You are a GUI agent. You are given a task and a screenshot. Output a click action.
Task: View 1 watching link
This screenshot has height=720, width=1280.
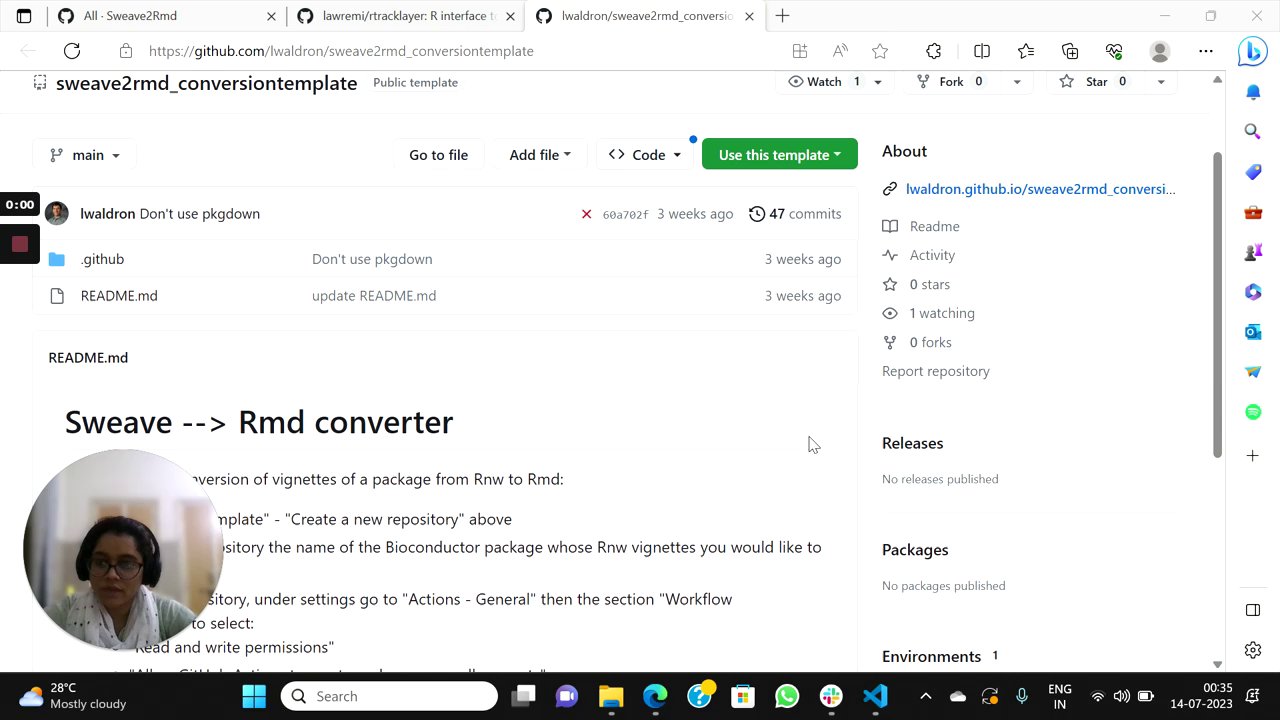pyautogui.click(x=941, y=314)
